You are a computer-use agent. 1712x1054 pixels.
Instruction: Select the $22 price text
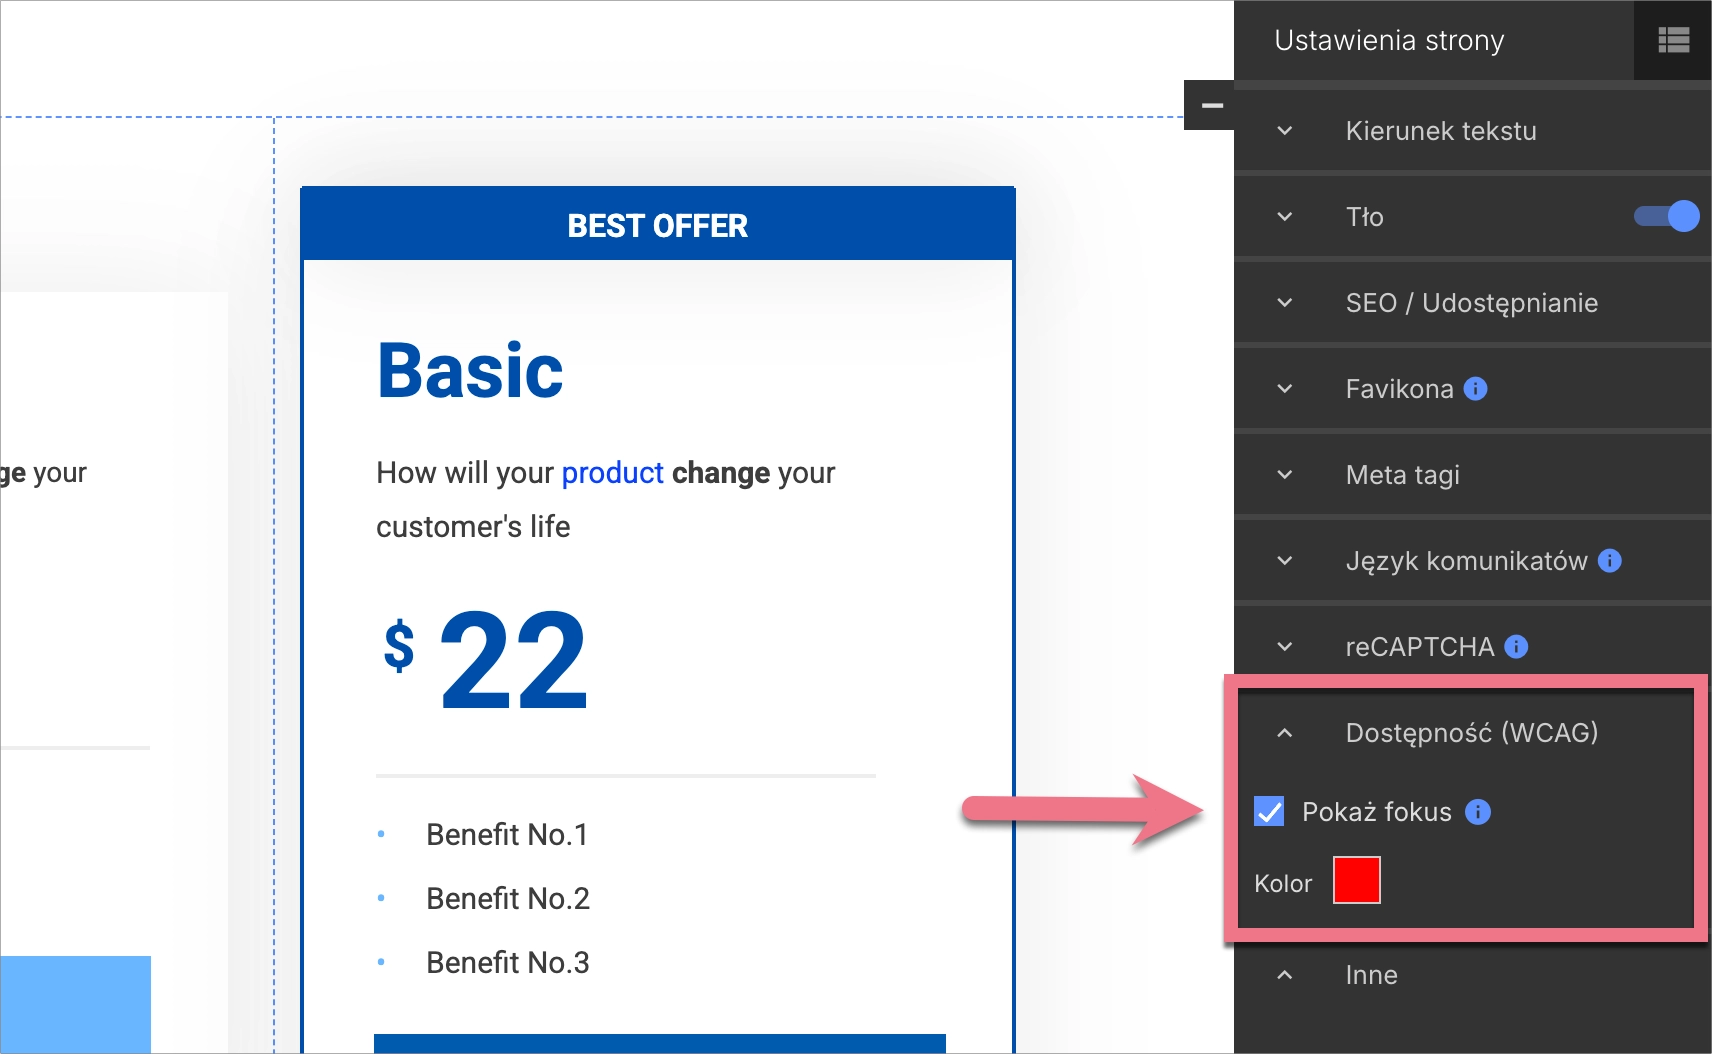[486, 660]
